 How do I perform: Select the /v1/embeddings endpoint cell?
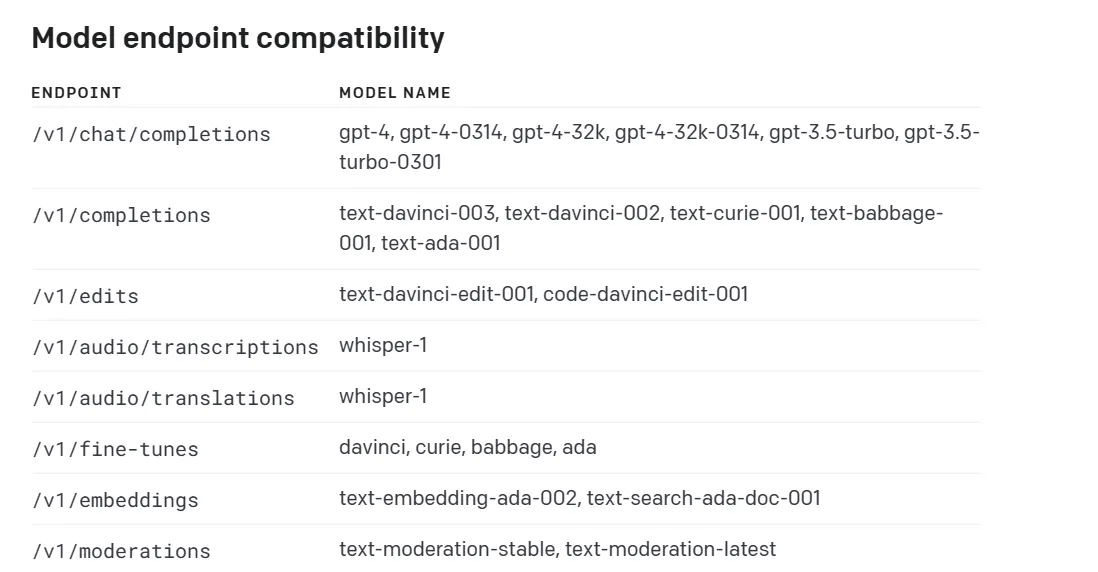tap(115, 500)
